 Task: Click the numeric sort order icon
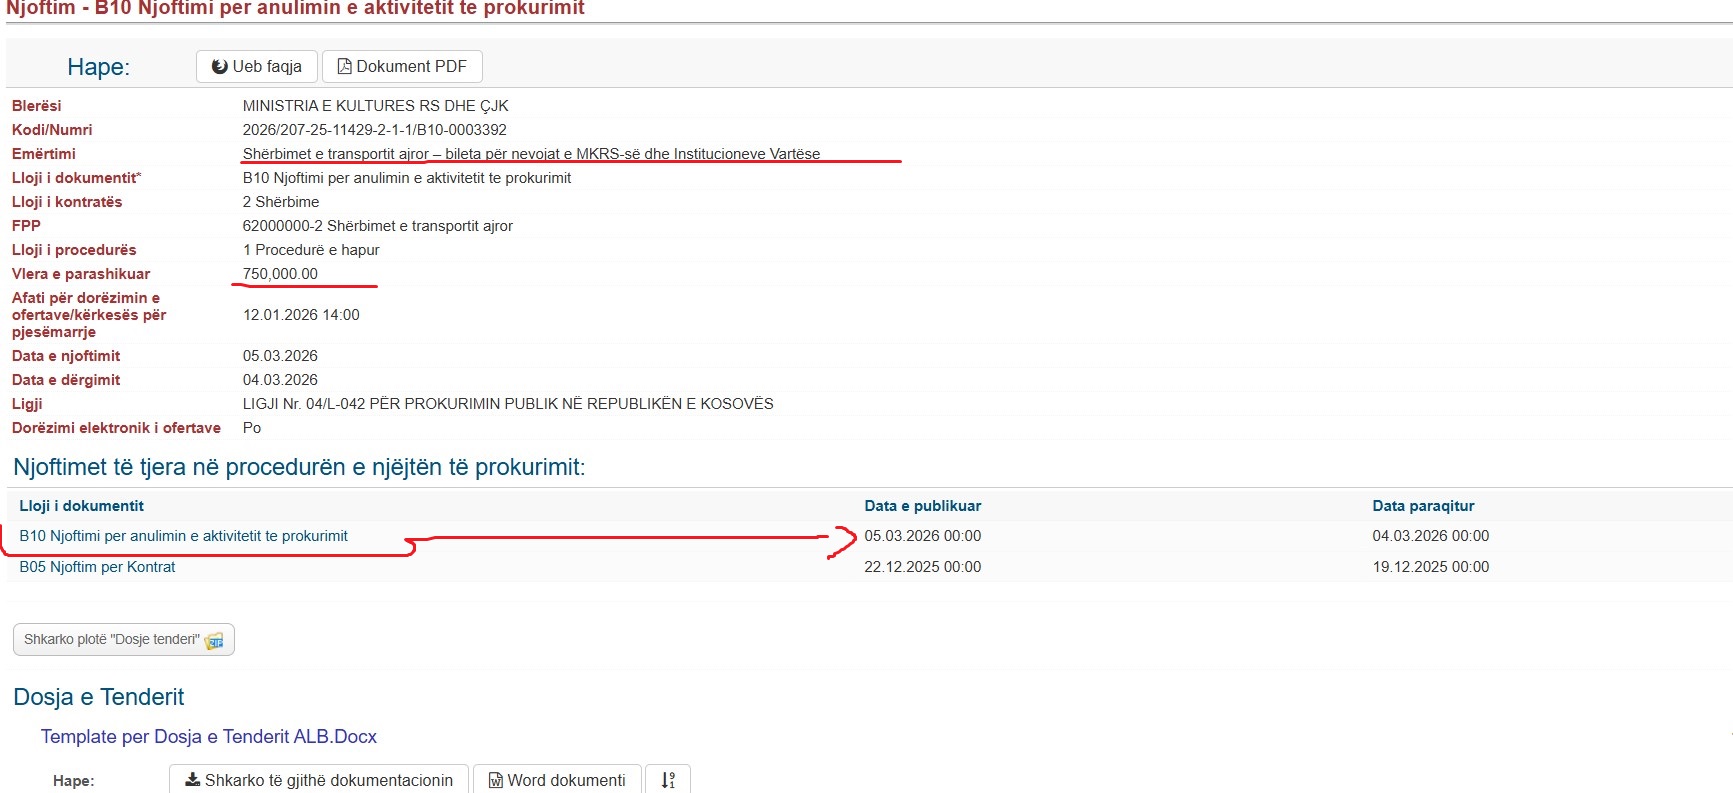[668, 780]
